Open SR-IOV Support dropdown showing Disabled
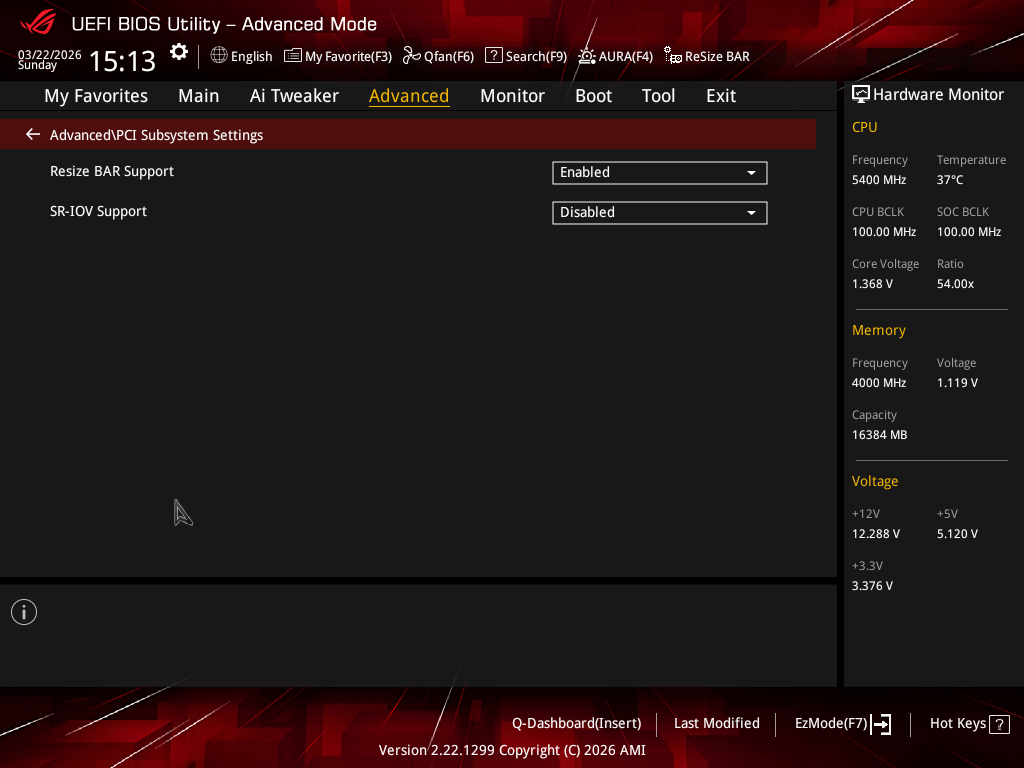 (660, 212)
